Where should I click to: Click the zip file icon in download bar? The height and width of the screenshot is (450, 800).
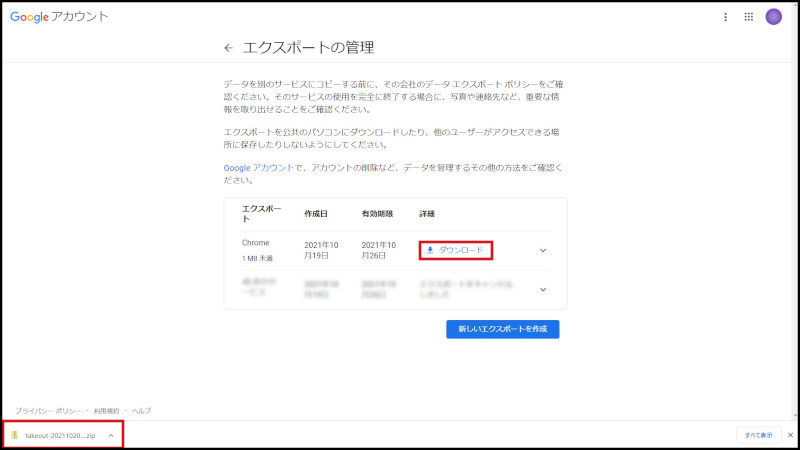point(15,435)
